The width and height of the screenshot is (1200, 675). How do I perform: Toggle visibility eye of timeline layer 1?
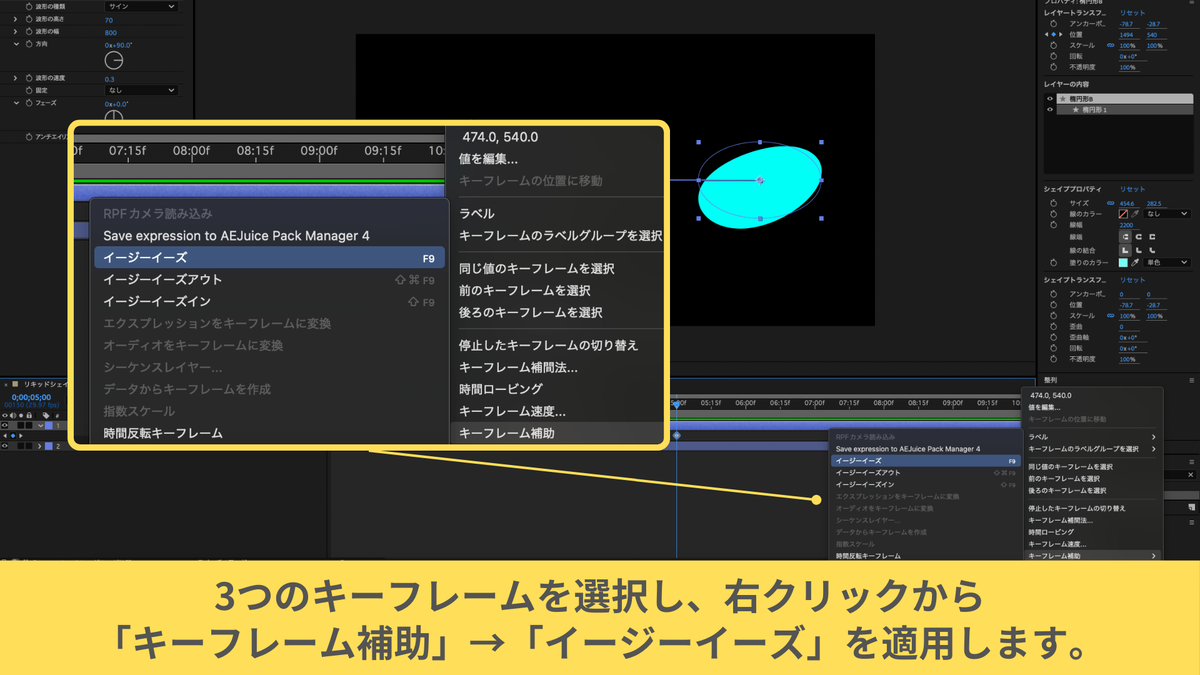(x=5, y=425)
